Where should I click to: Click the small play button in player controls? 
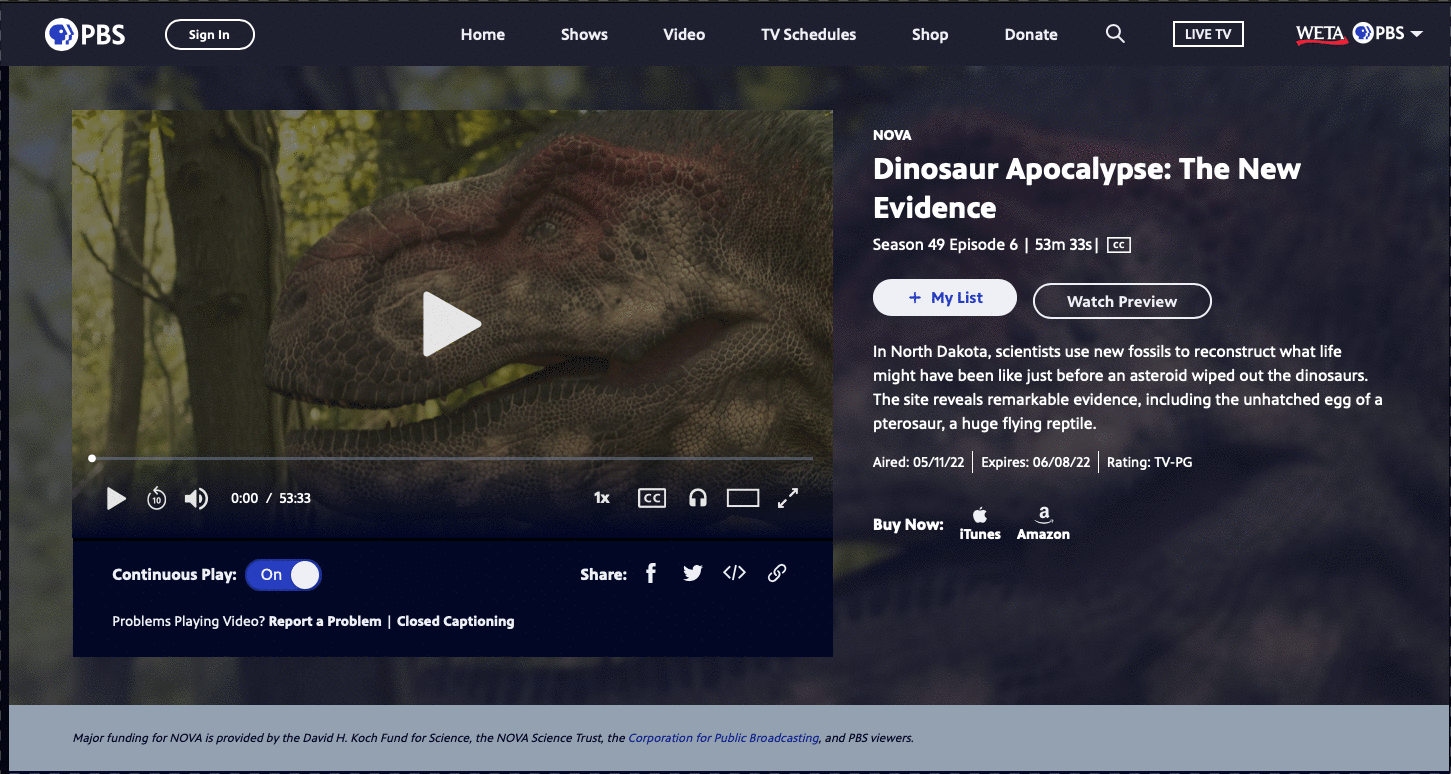[117, 498]
